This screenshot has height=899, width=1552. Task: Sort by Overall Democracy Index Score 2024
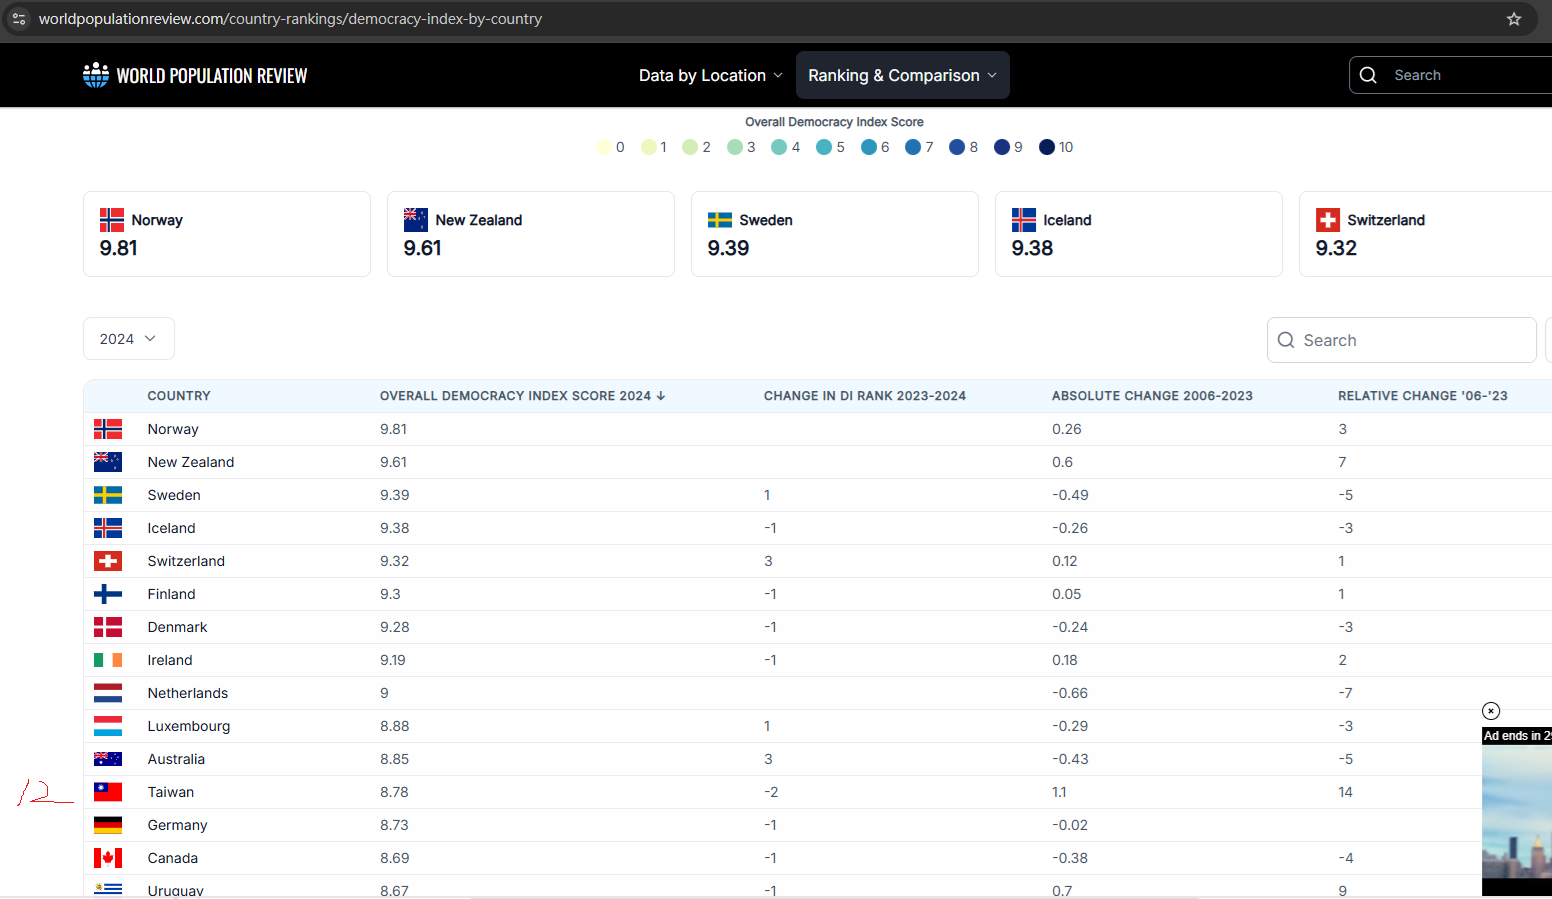pos(521,396)
